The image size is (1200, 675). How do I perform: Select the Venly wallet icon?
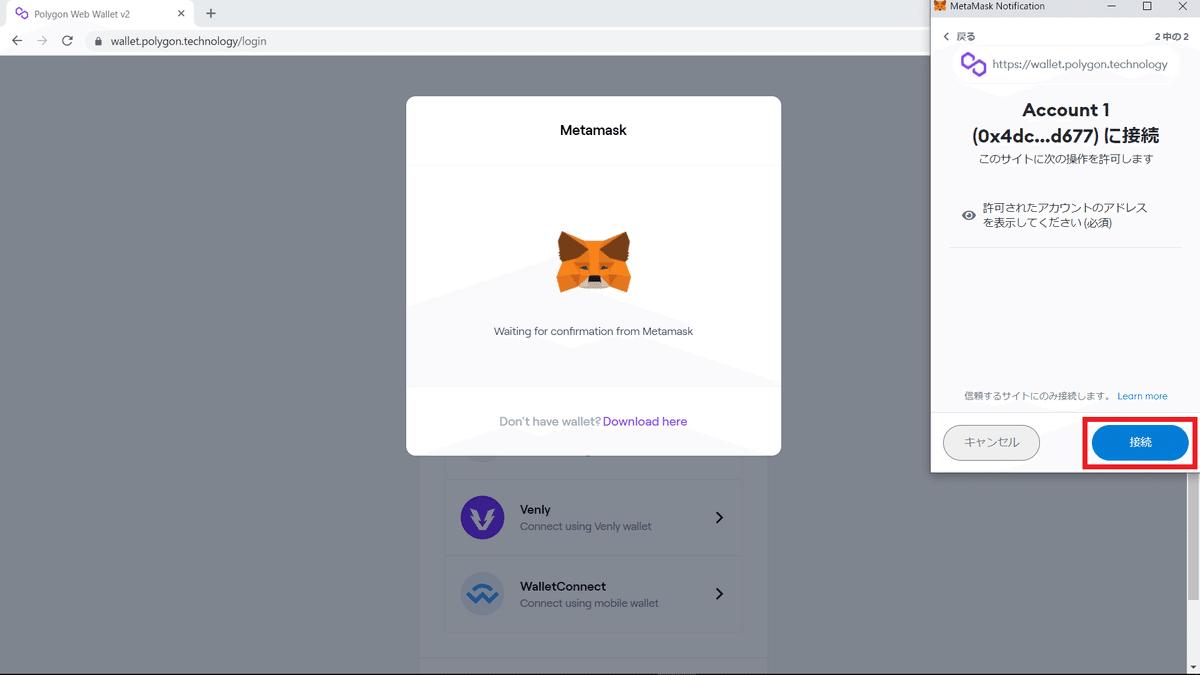point(482,518)
